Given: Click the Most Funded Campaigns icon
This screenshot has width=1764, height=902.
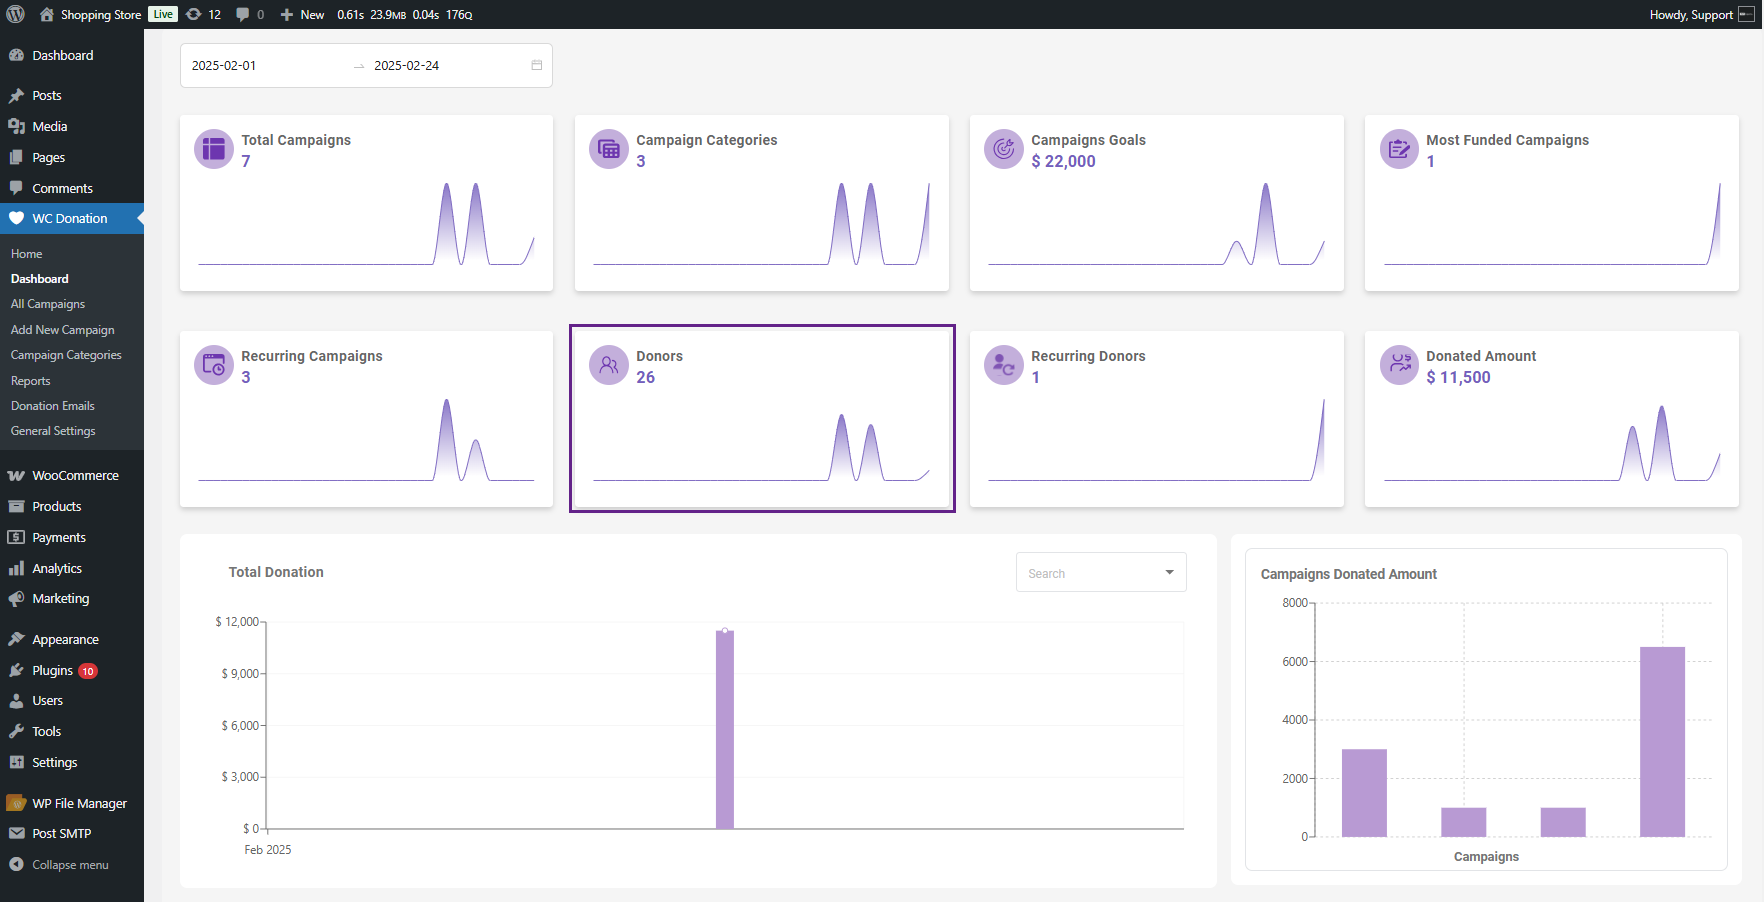Looking at the screenshot, I should (x=1399, y=150).
